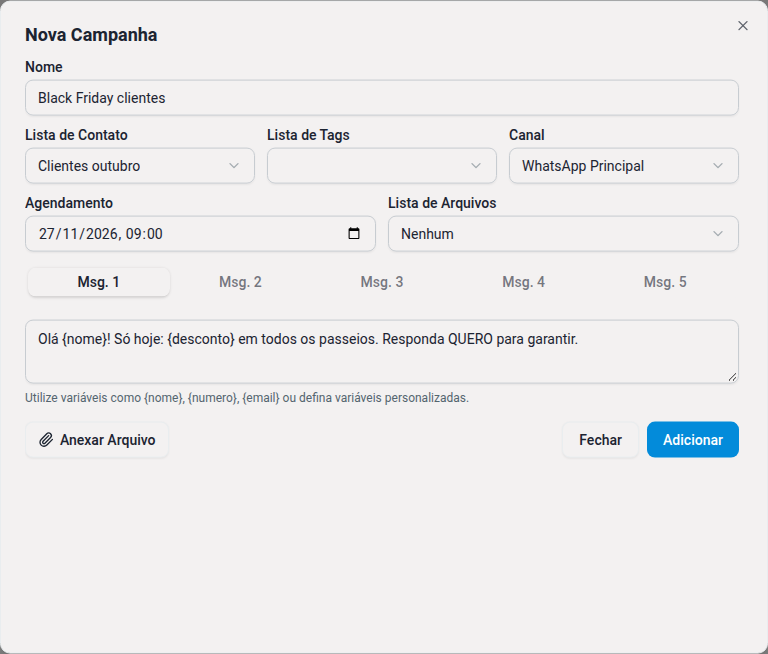Click the paperclip icon in Anexar Arquivo
Screen dimensions: 768x654
tap(46, 440)
